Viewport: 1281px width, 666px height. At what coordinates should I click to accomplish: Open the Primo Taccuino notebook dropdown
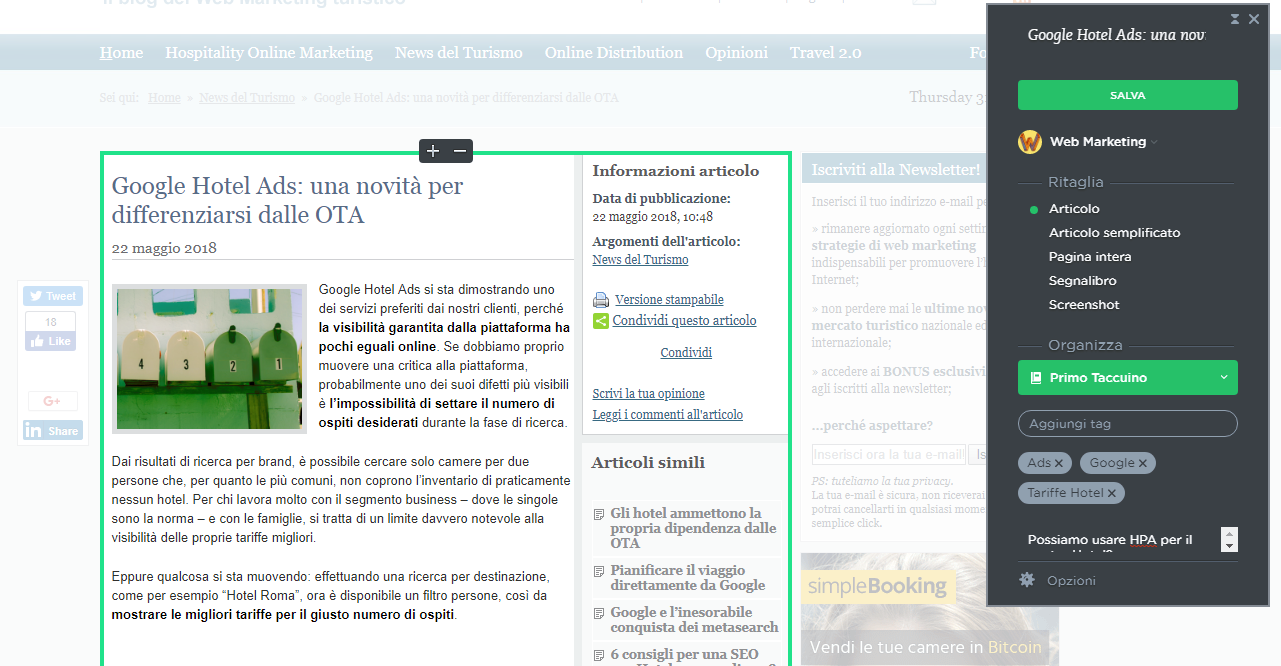[x=1127, y=377]
